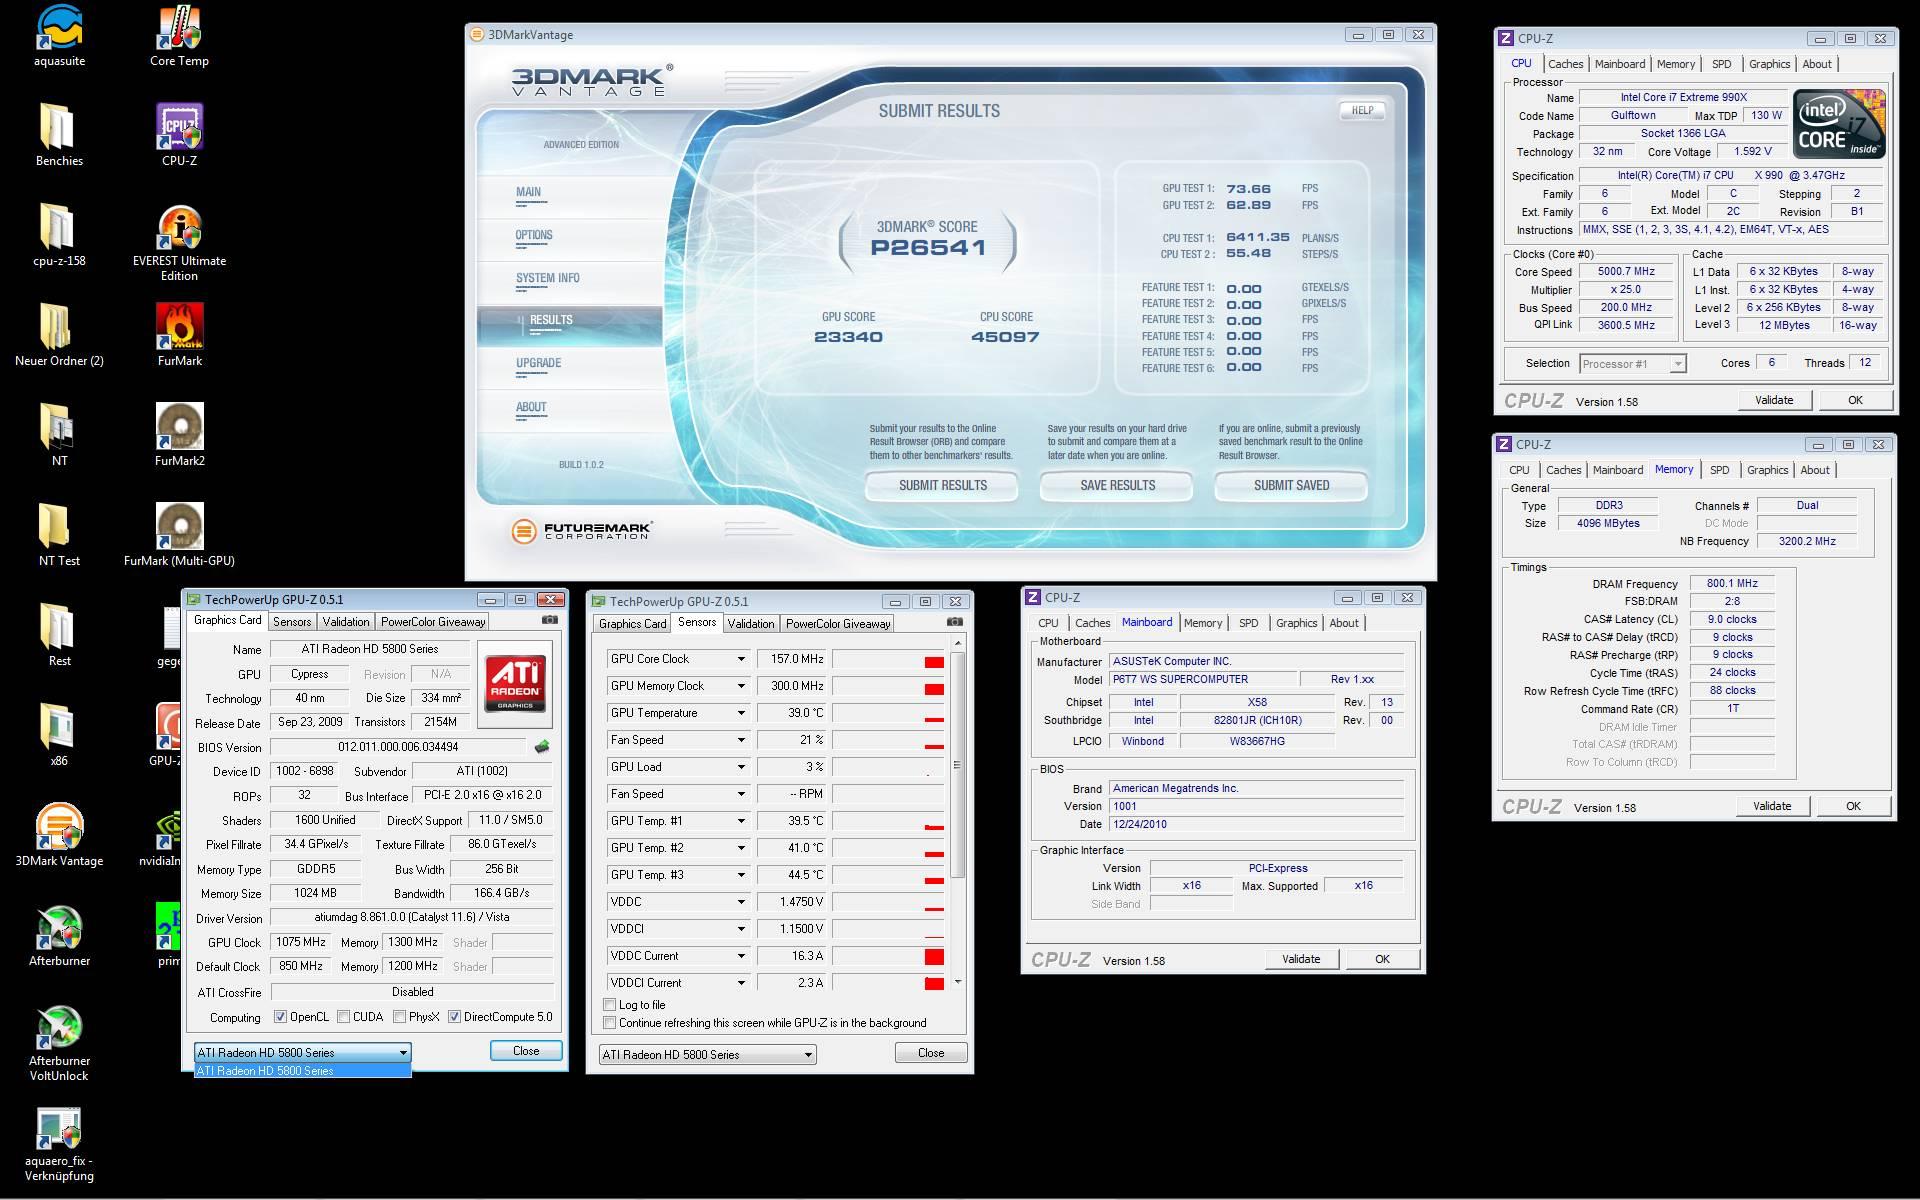Open the Processor #1 selection dropdown in CPU-Z
Image resolution: width=1920 pixels, height=1200 pixels.
click(1632, 364)
